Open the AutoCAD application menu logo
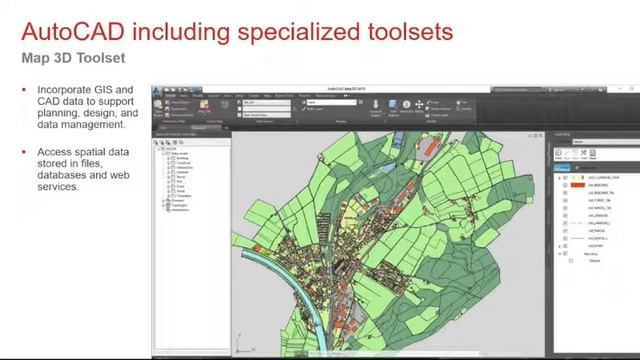This screenshot has width=640, height=360. [157, 90]
